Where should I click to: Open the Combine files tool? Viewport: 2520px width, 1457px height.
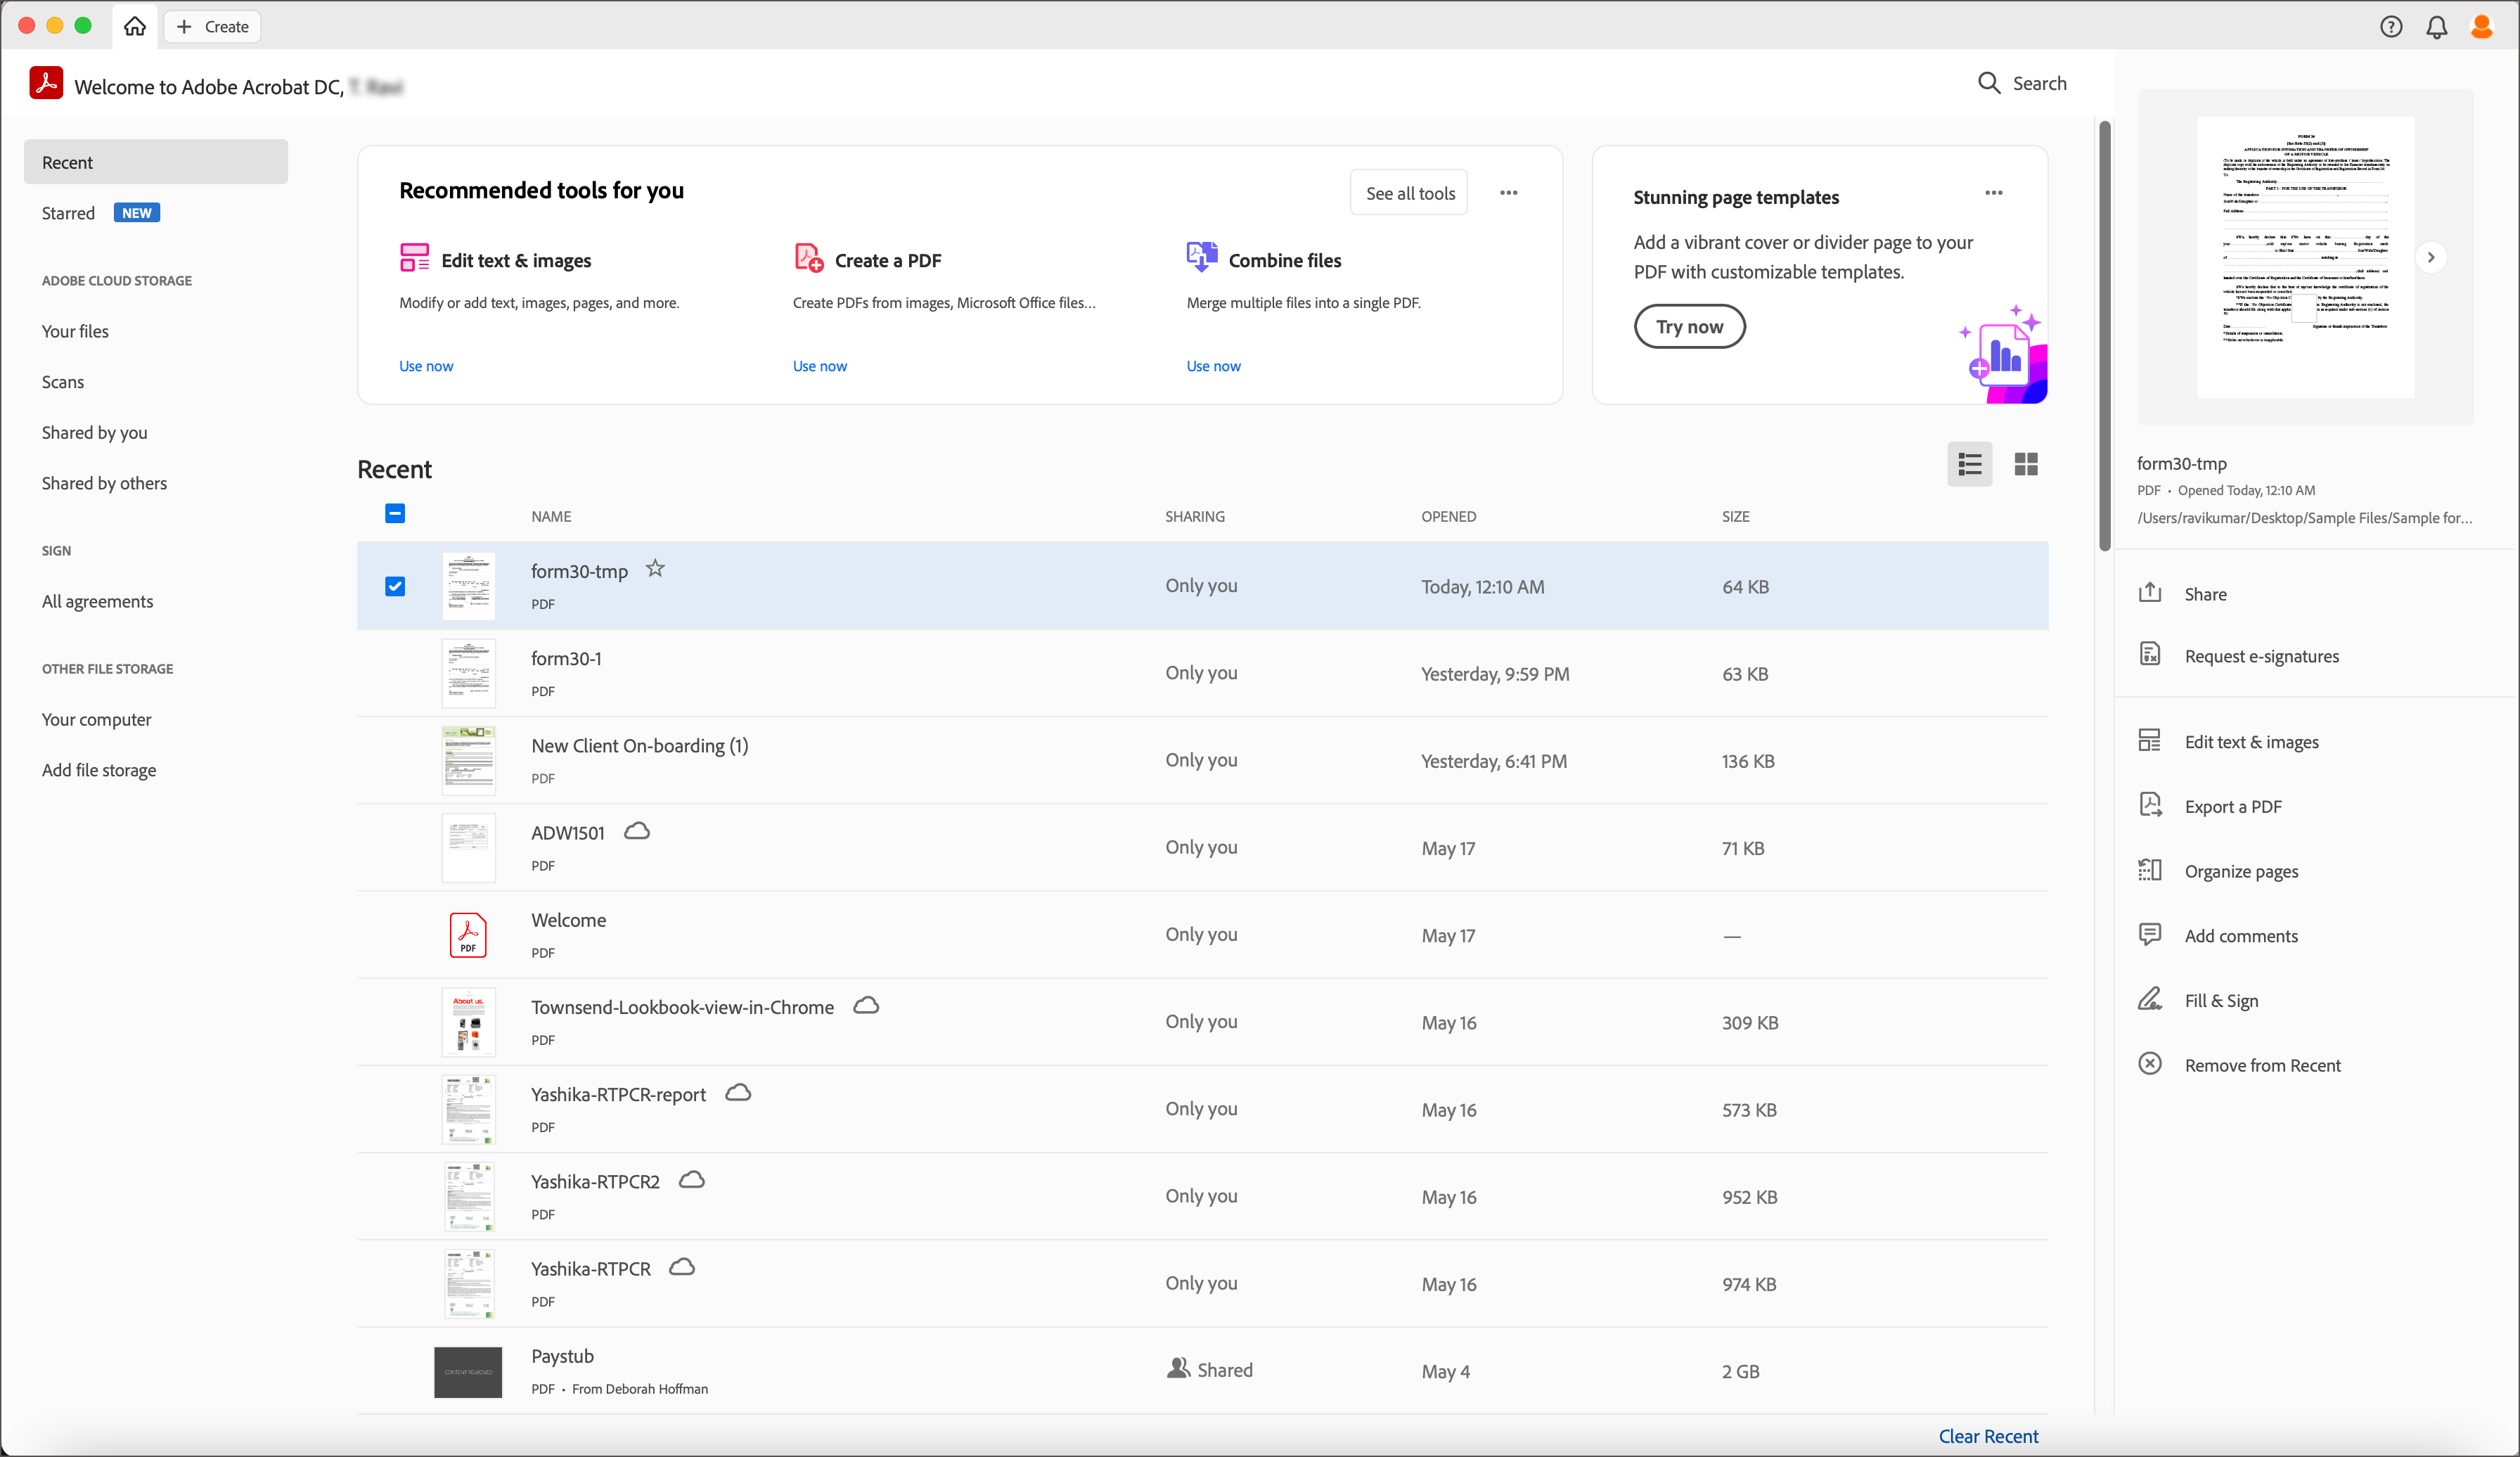(1285, 259)
